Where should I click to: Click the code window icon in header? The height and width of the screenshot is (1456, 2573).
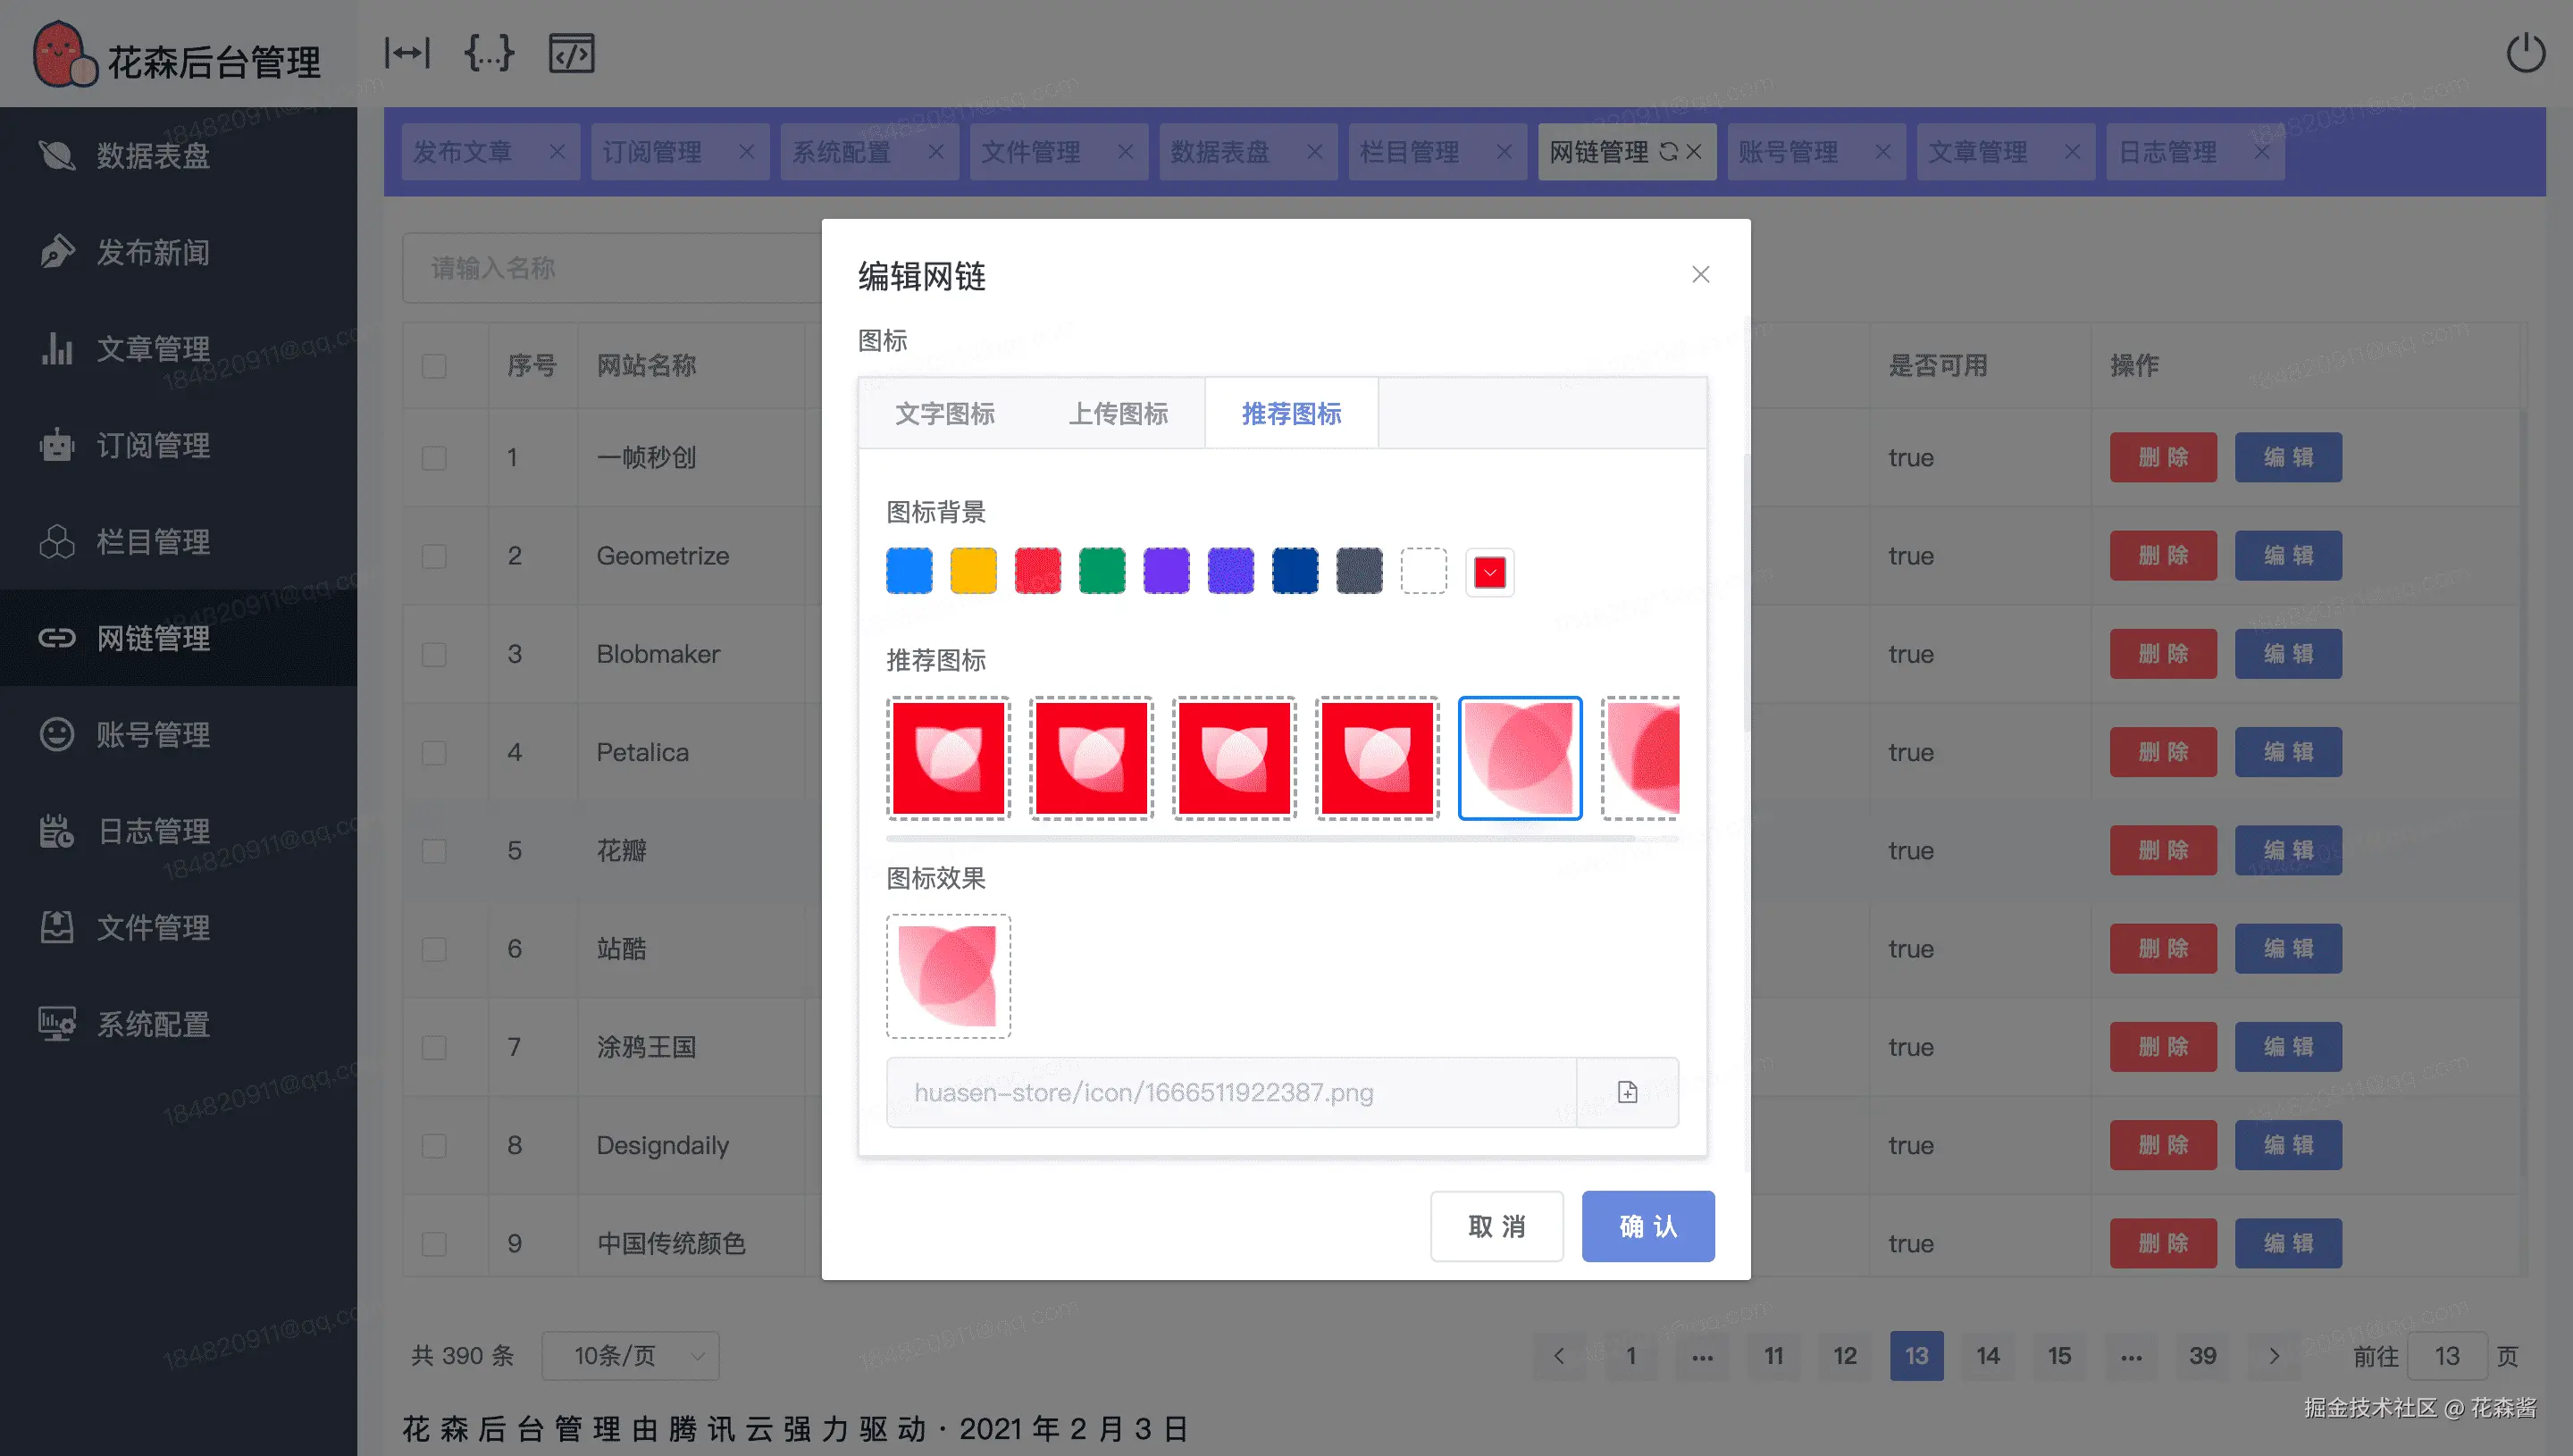point(571,53)
